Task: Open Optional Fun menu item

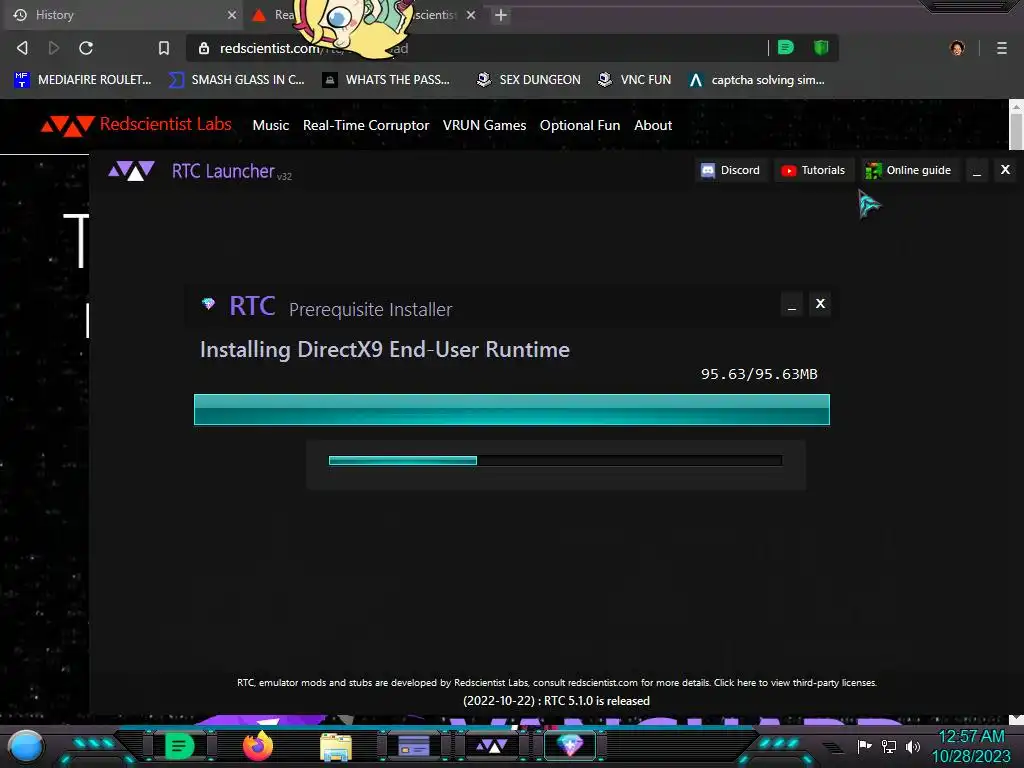Action: (580, 125)
